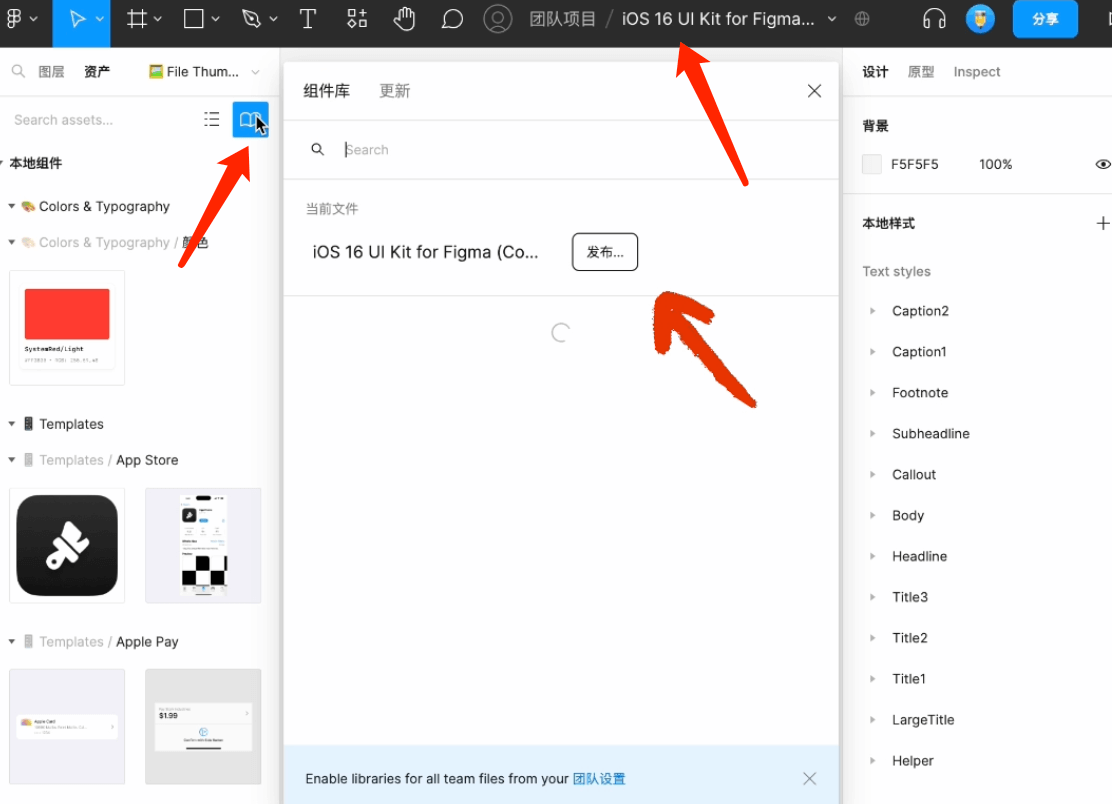
Task: Open the 团队设置 link
Action: tap(599, 779)
